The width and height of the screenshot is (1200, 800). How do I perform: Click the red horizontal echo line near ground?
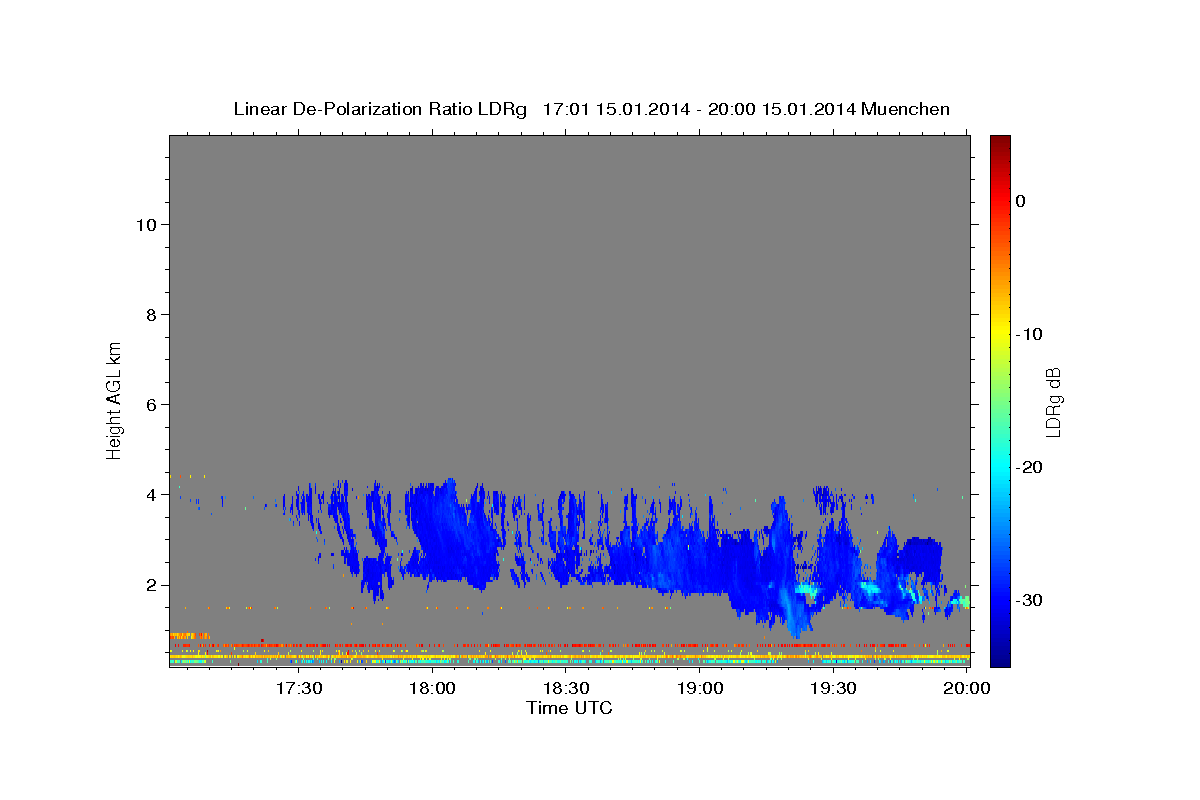click(569, 645)
